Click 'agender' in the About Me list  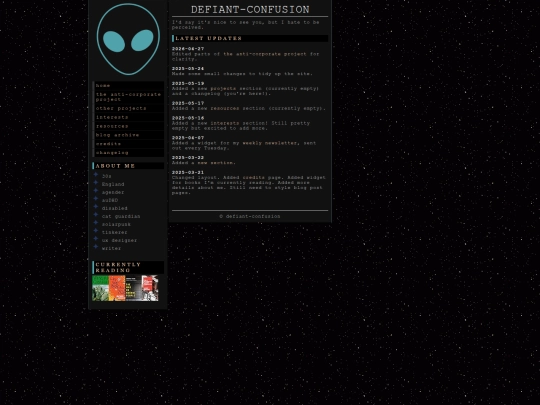113,193
